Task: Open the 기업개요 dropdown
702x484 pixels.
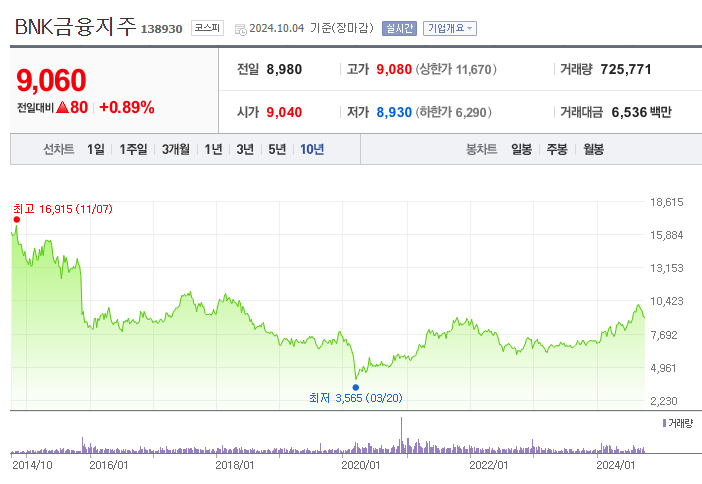Action: [449, 28]
